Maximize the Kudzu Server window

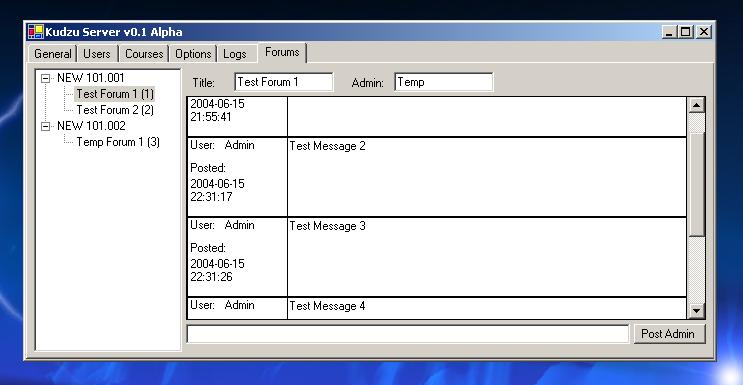[x=685, y=32]
